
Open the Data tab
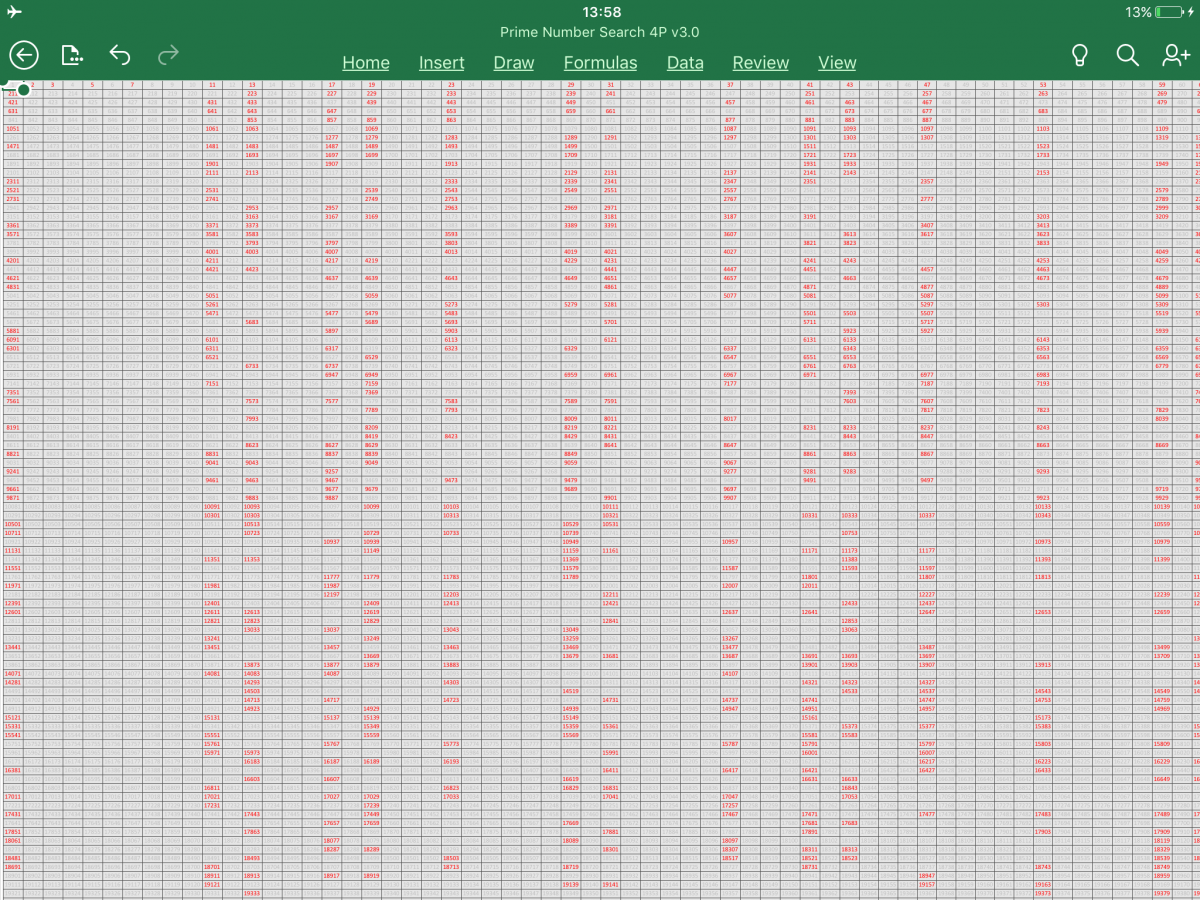[685, 62]
